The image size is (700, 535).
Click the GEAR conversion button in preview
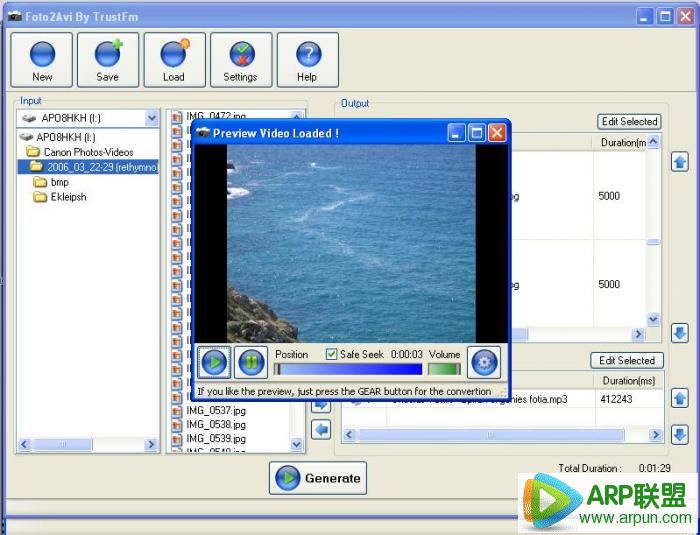click(x=484, y=362)
